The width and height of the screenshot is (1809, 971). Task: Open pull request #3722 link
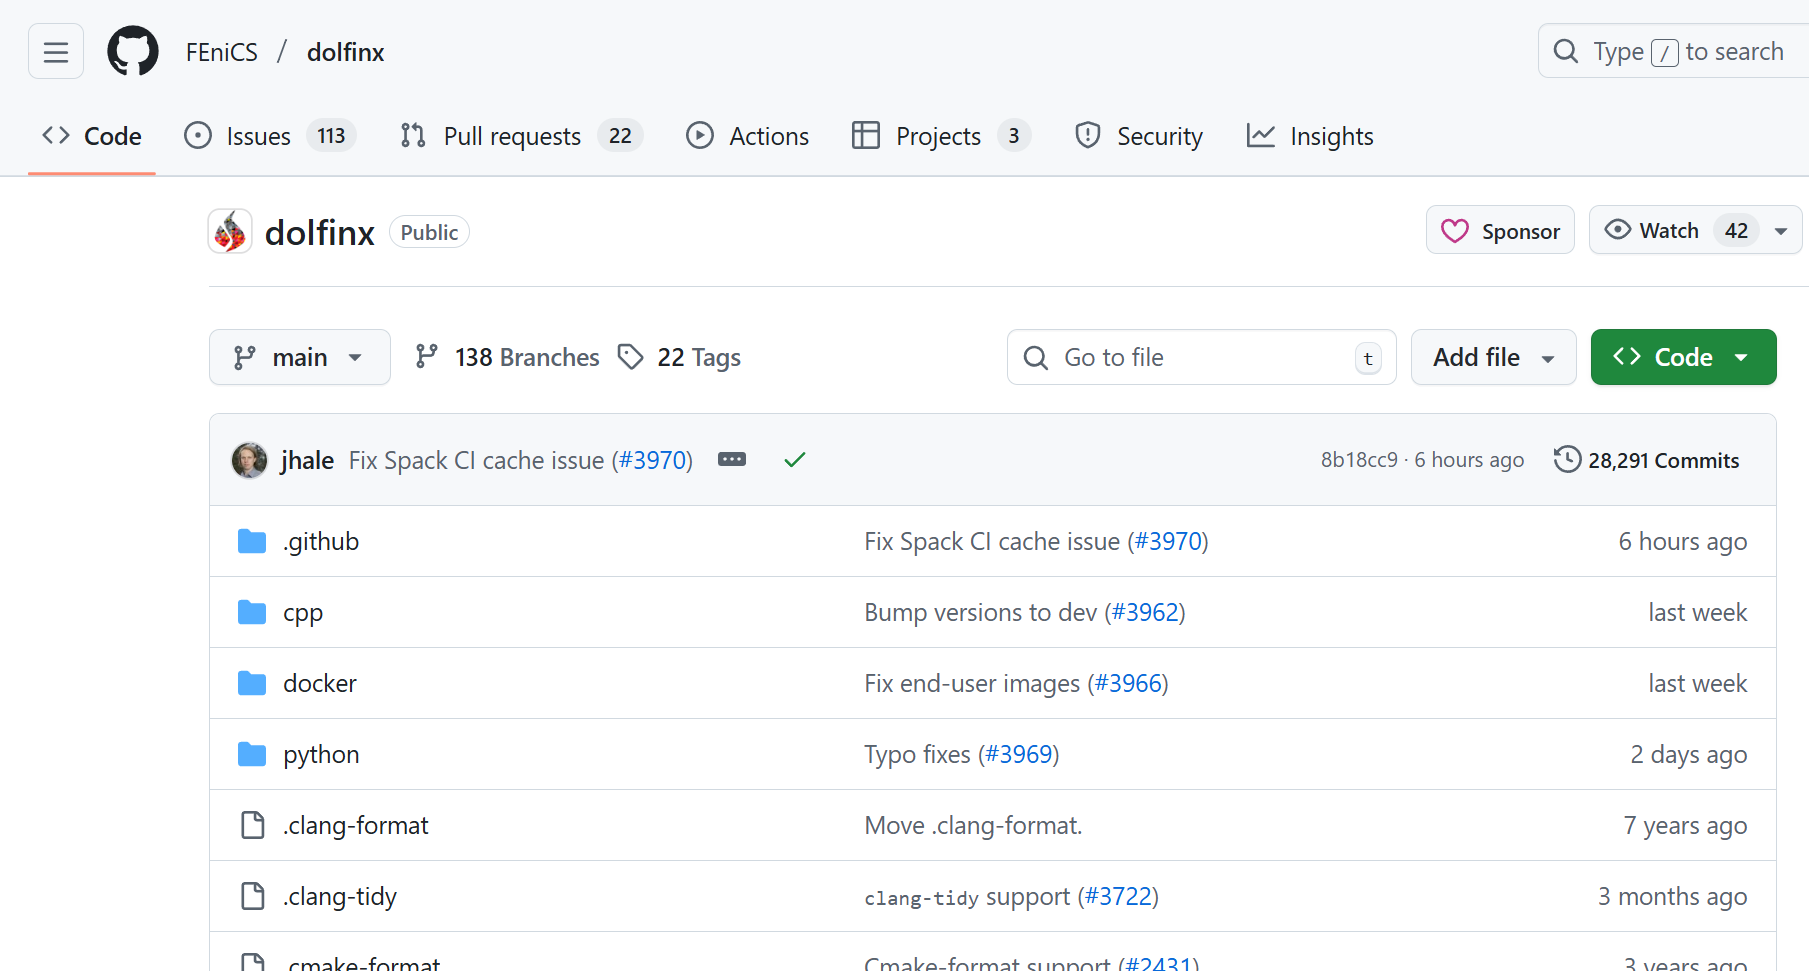1119,896
